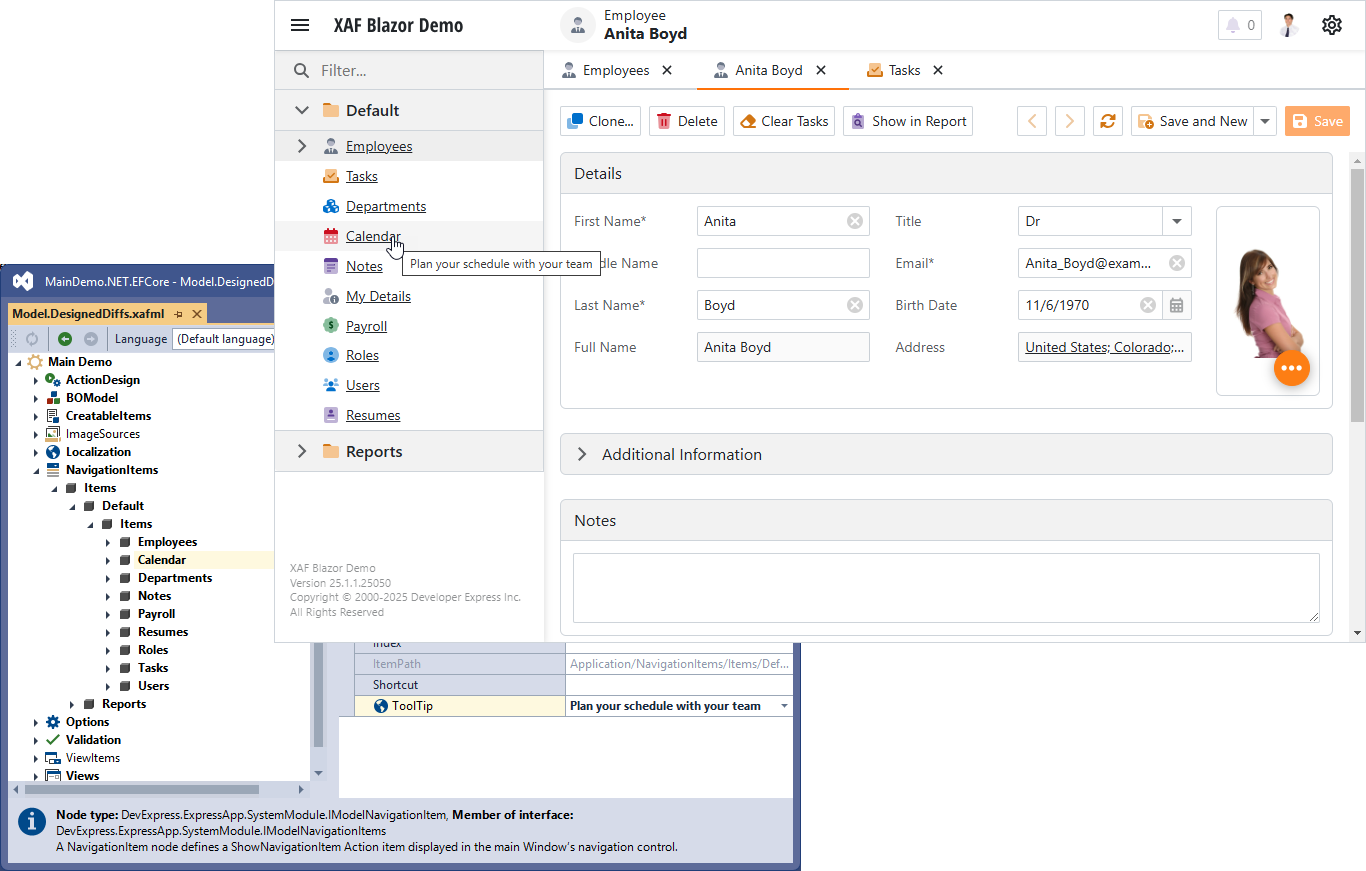
Task: Click the orange photo options button
Action: tap(1291, 368)
